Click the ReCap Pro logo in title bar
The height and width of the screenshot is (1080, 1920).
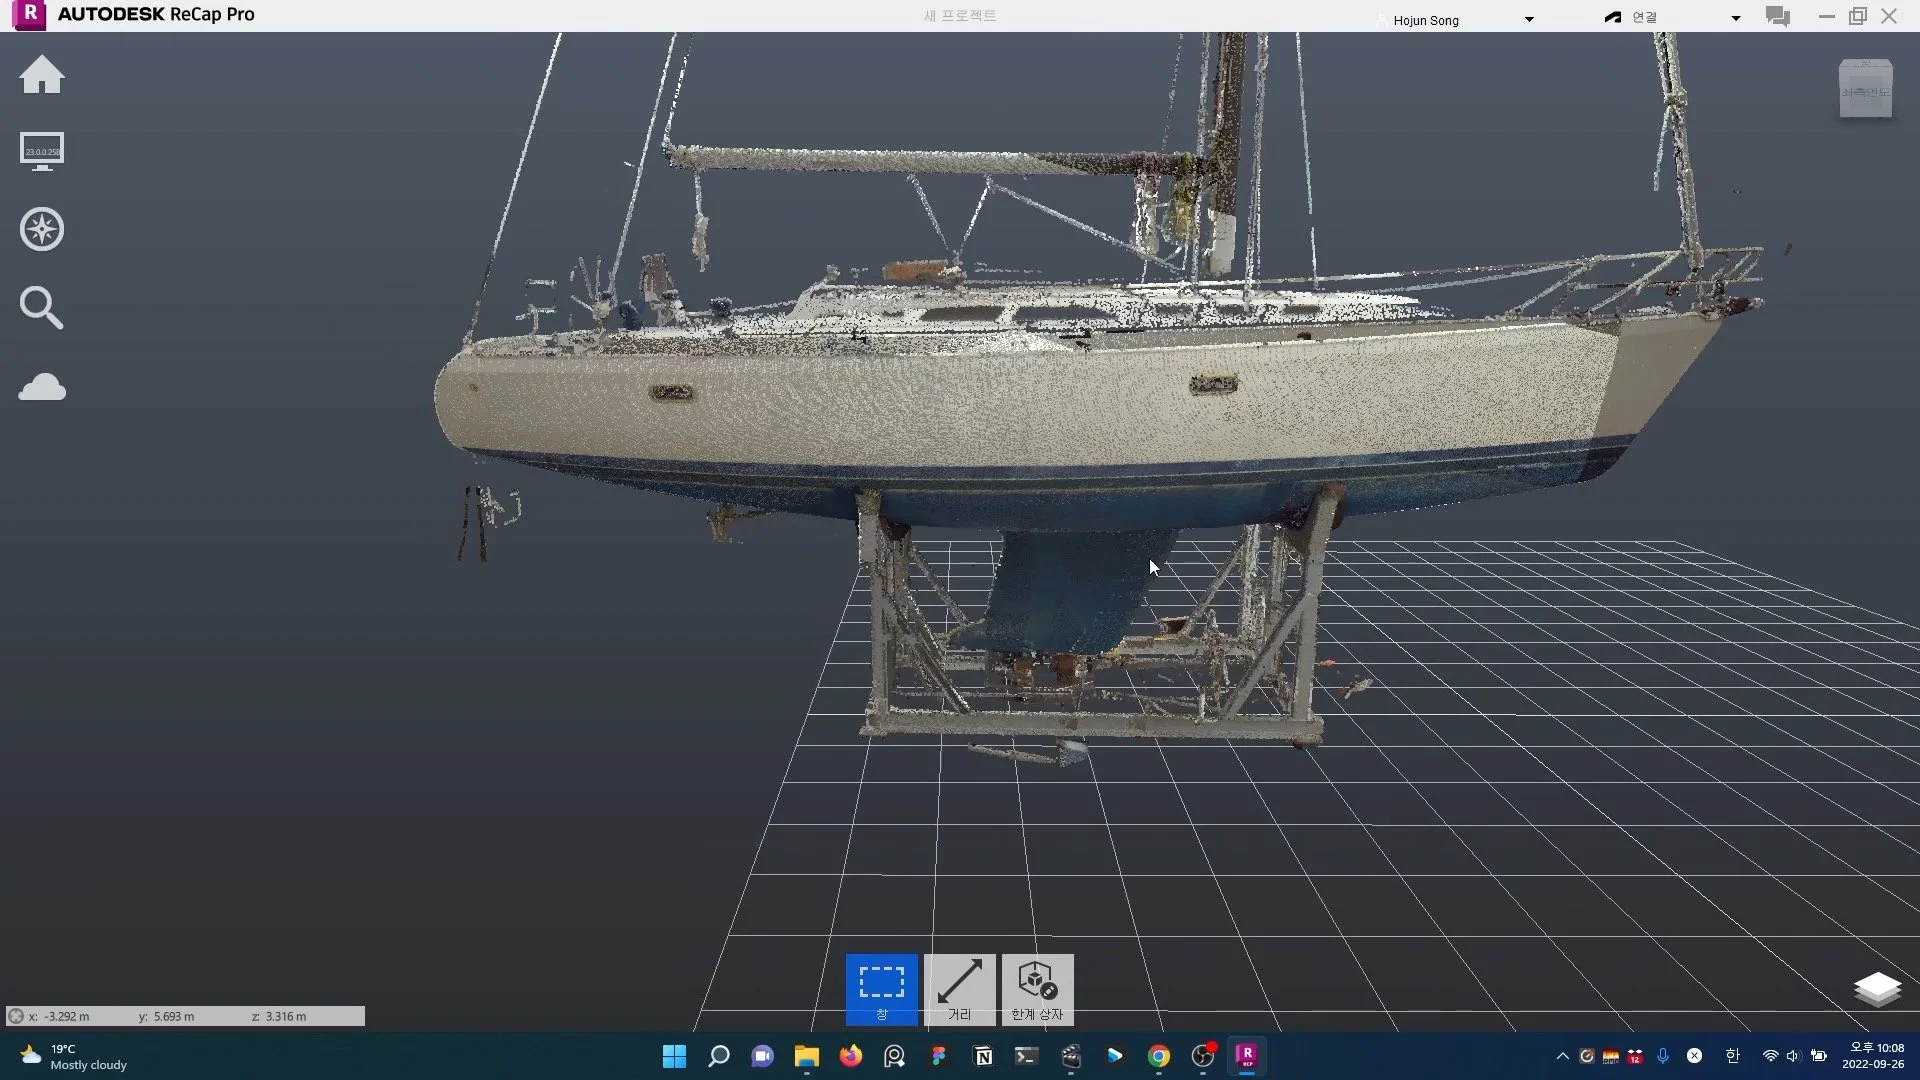(x=30, y=15)
